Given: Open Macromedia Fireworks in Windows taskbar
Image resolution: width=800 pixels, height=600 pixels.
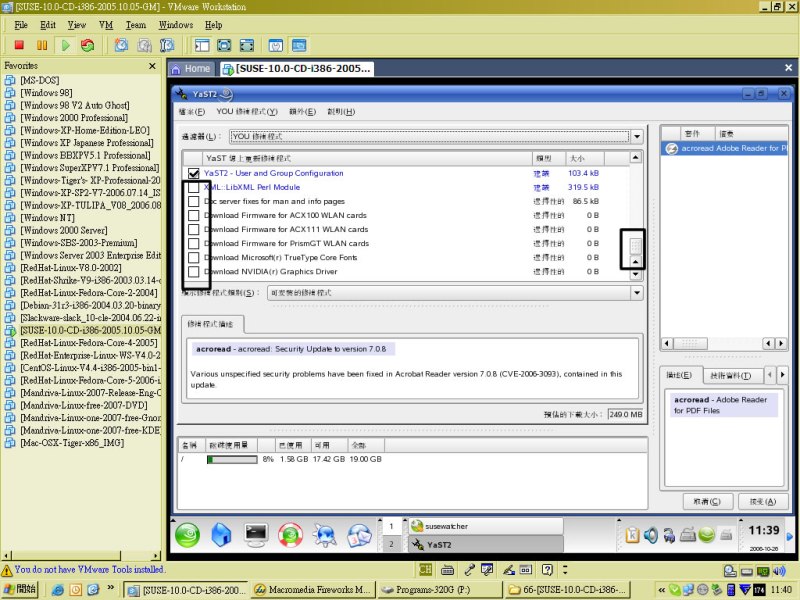Looking at the screenshot, I should pyautogui.click(x=313, y=590).
